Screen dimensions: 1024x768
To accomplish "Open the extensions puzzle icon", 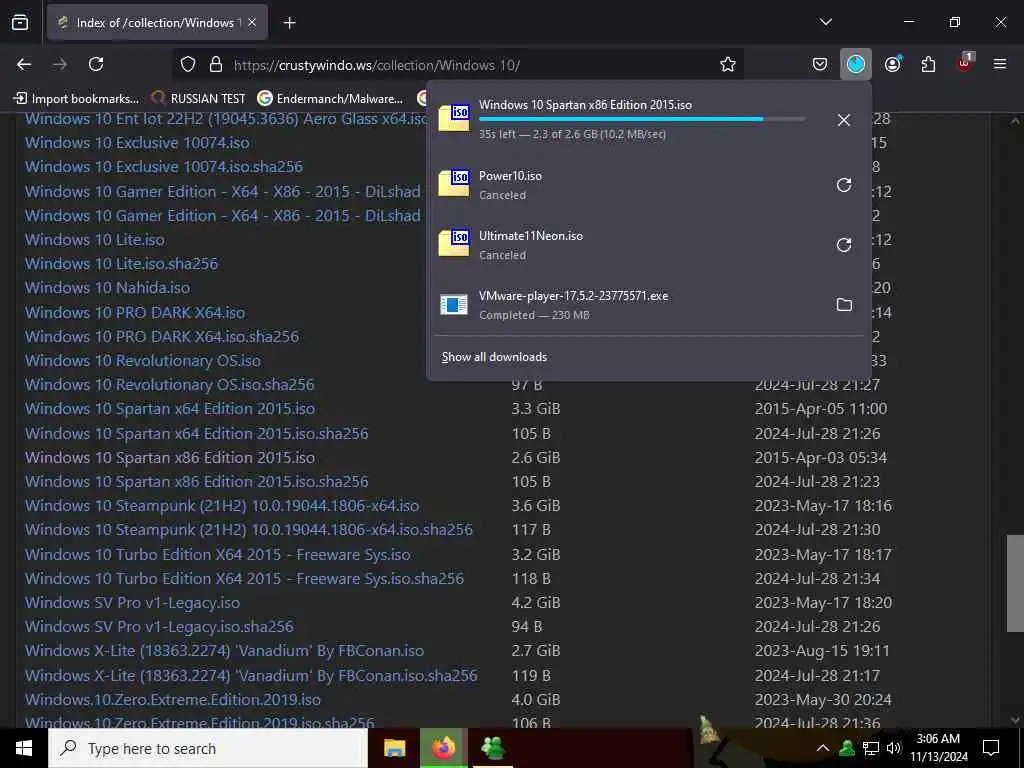I will [x=928, y=64].
